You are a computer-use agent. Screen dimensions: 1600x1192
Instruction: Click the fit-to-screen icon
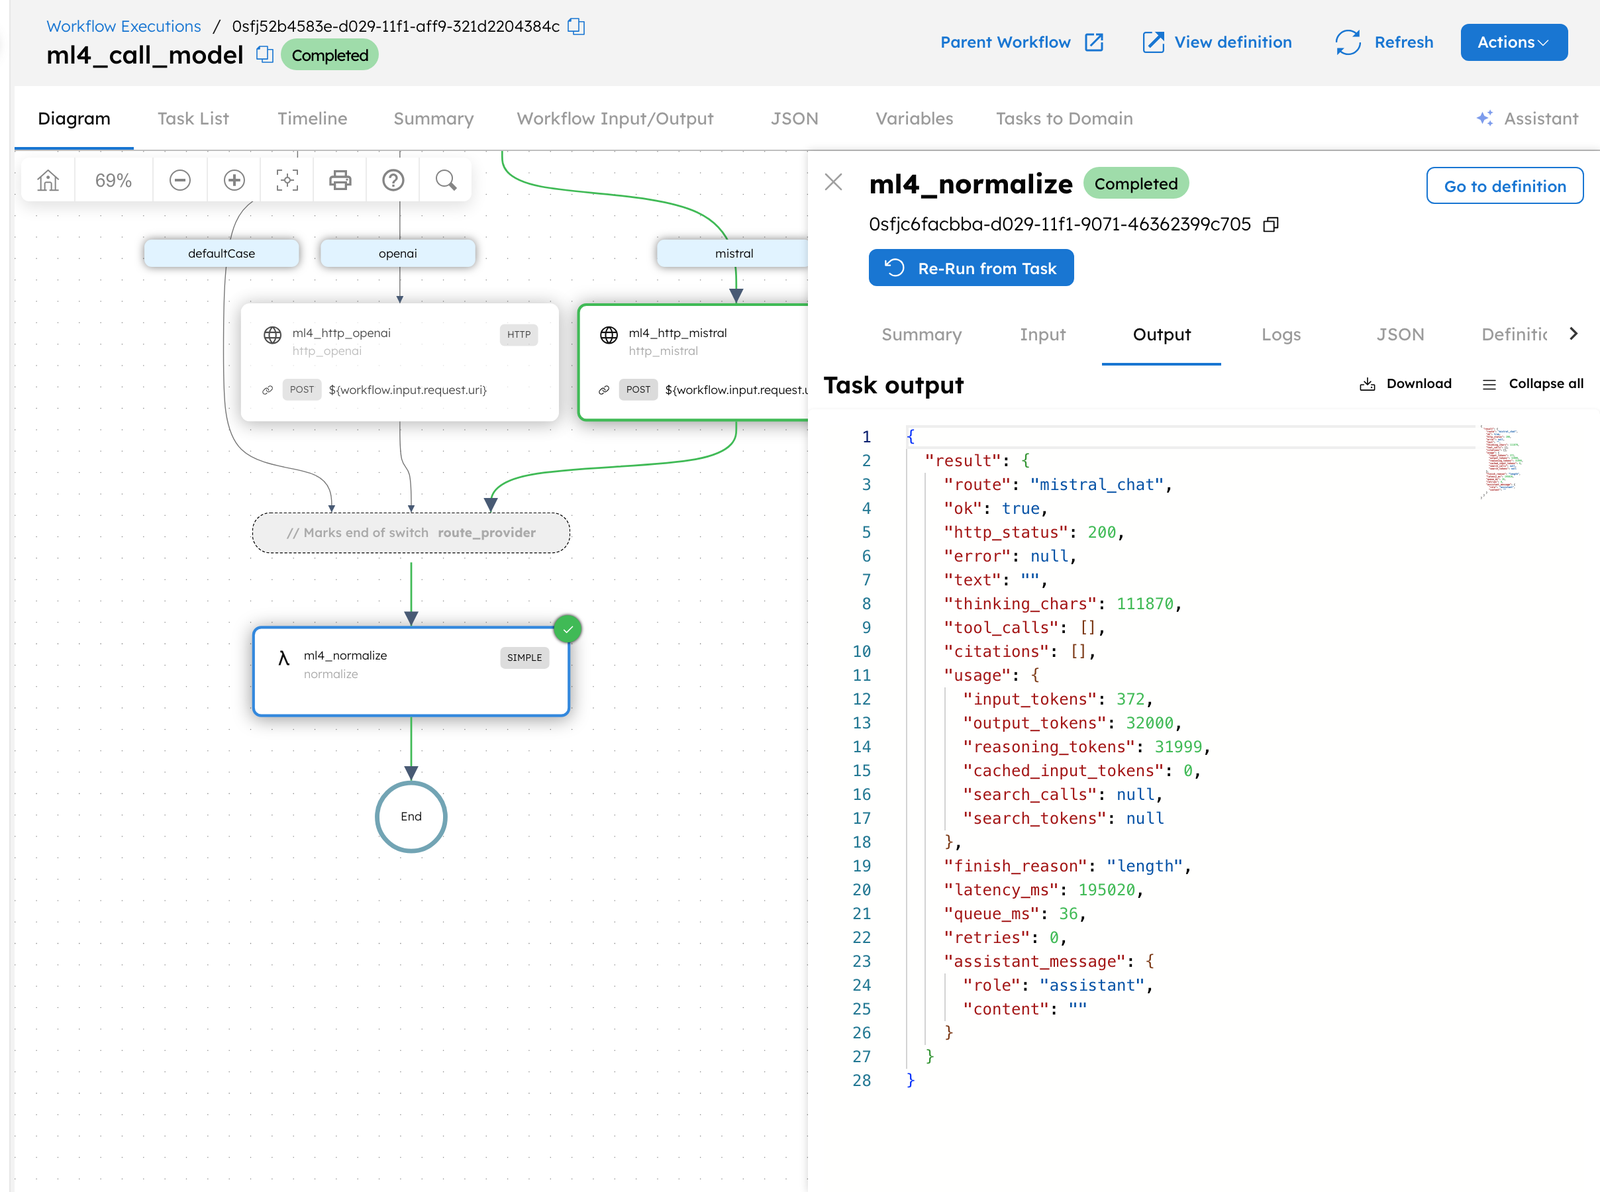coord(287,180)
